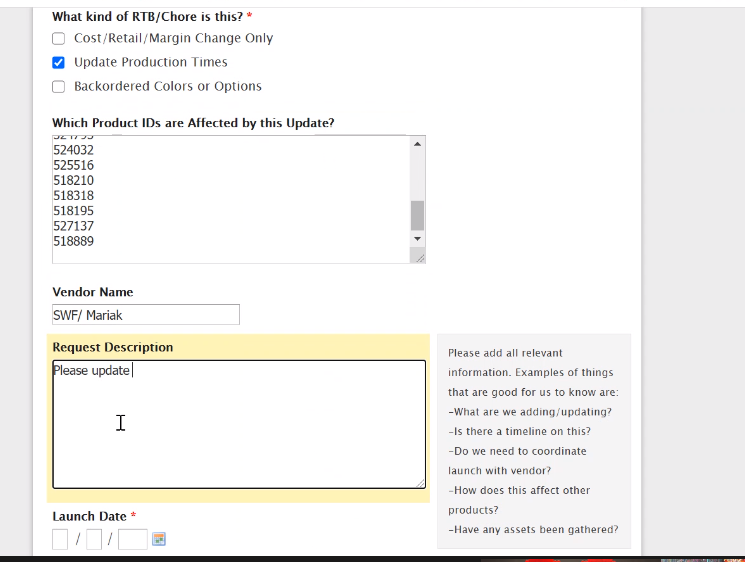Click the Request Description resize grip corner
Image resolution: width=745 pixels, height=562 pixels.
point(420,483)
